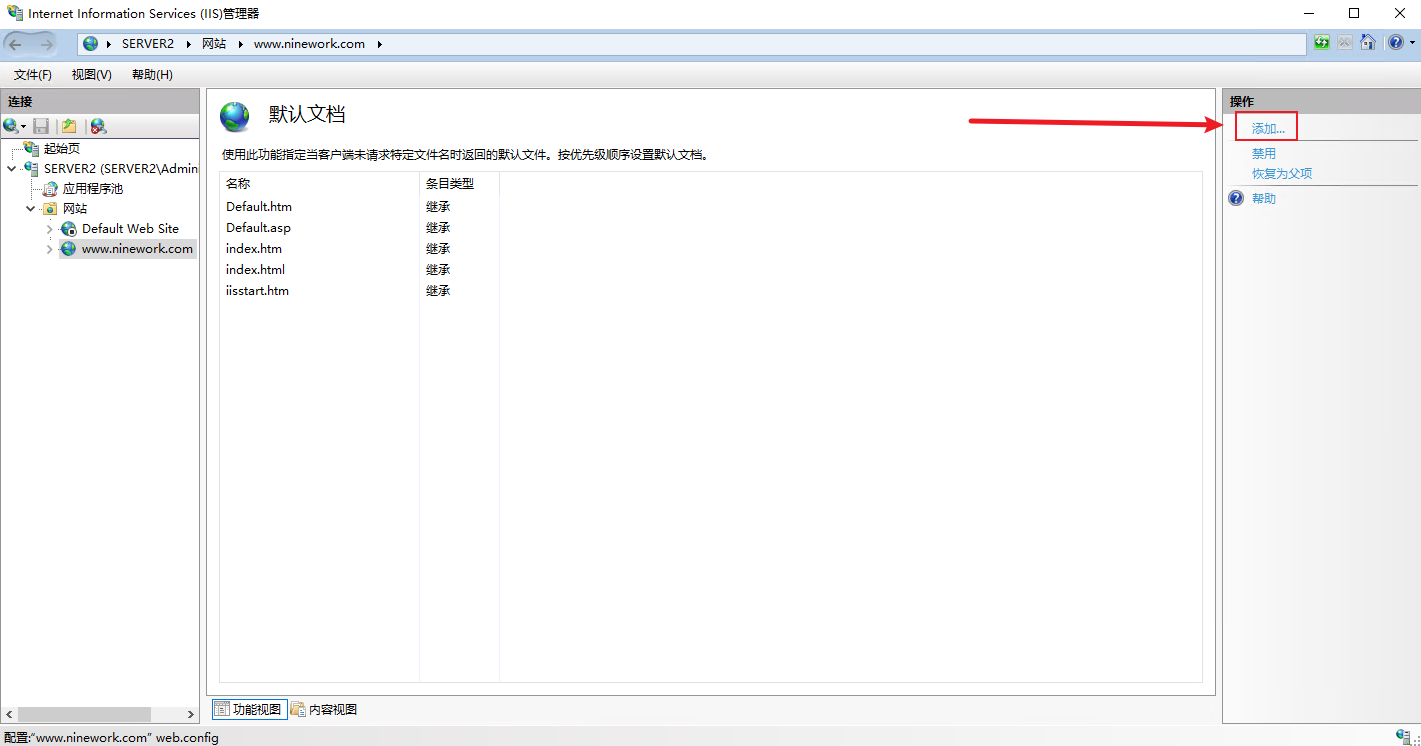Image resolution: width=1421 pixels, height=746 pixels.
Task: Click the 恢复为父项 action link
Action: [1282, 173]
